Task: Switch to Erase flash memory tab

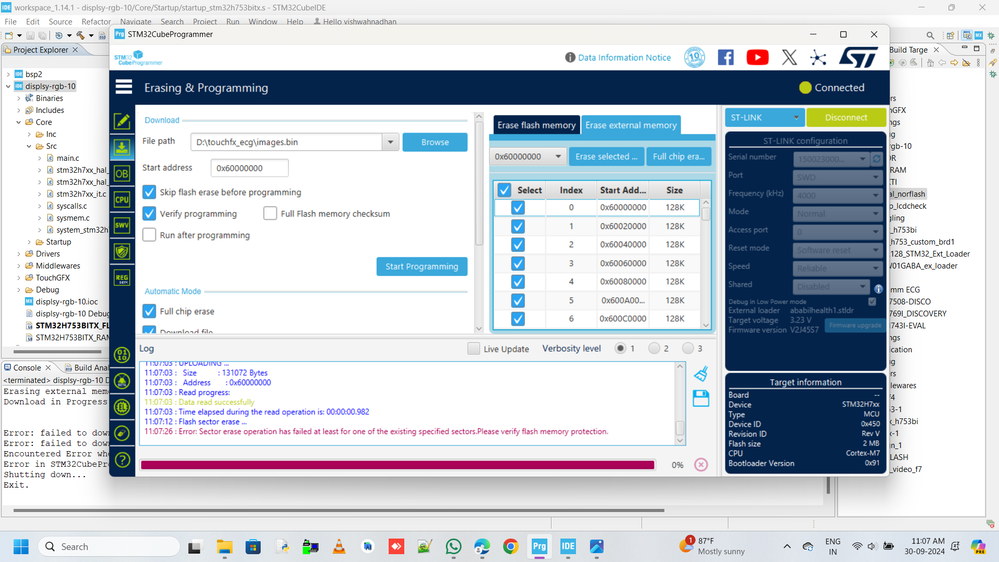Action: point(536,125)
